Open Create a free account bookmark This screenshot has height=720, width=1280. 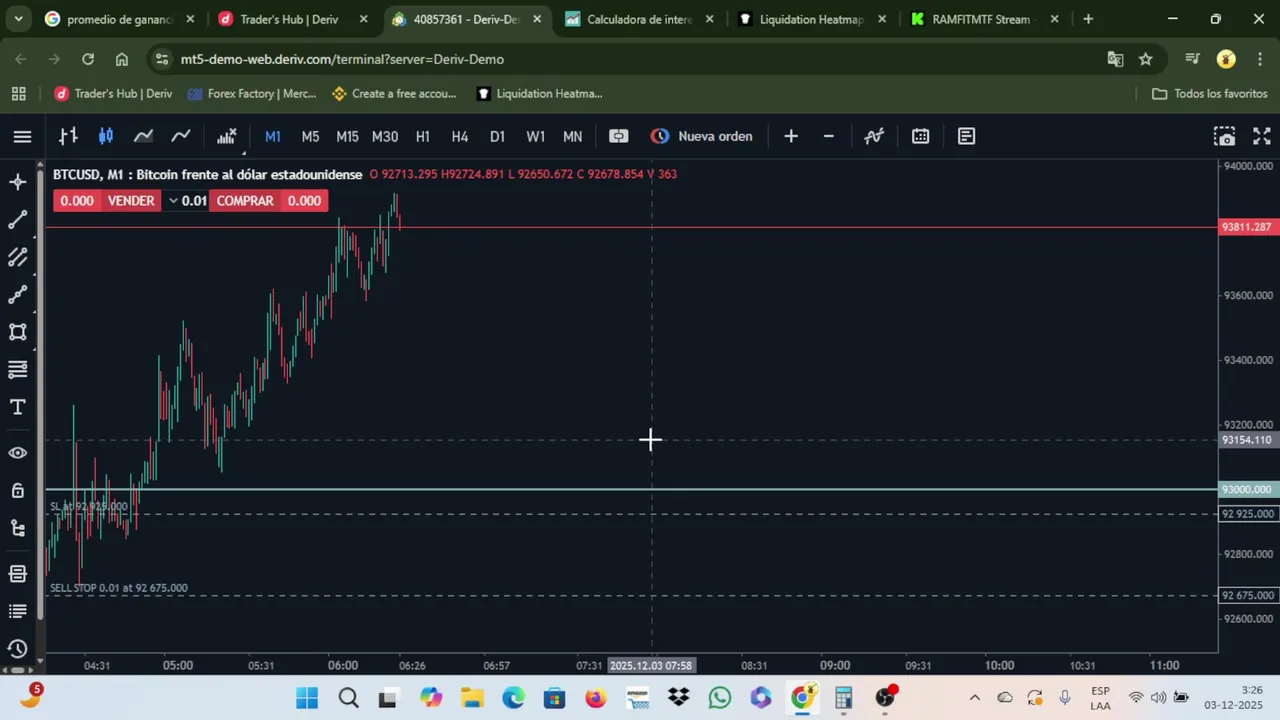click(x=394, y=93)
